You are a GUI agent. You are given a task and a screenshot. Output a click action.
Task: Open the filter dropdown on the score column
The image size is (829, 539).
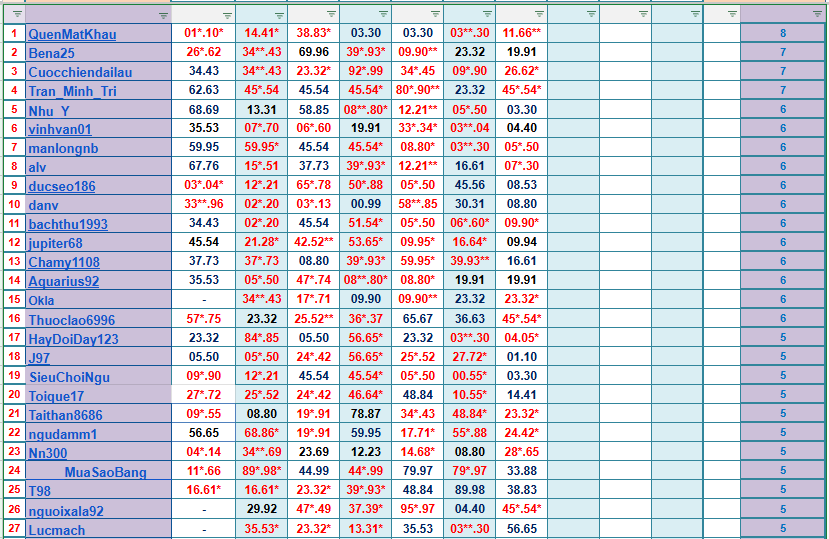[x=817, y=15]
